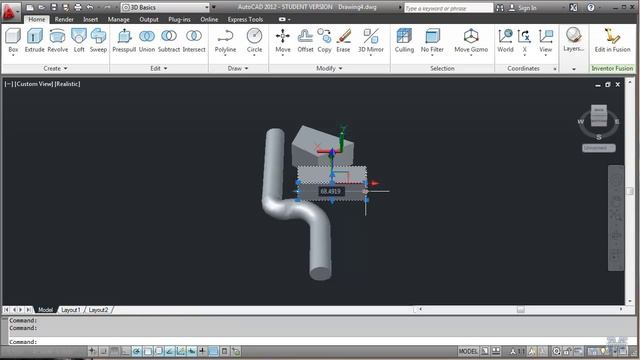Click the Copy tool
Image resolution: width=640 pixels, height=360 pixels.
(324, 41)
